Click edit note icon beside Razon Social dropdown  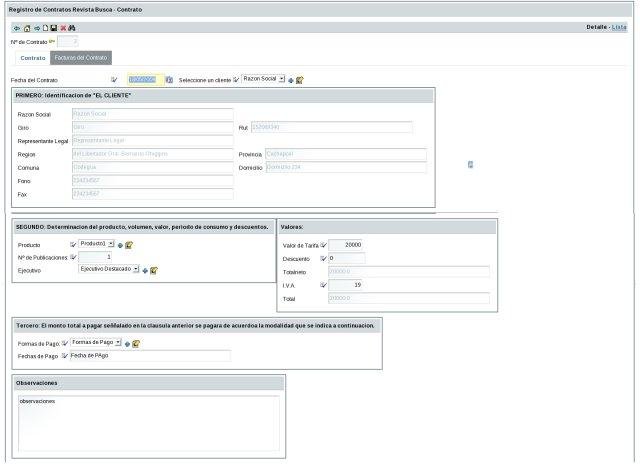click(300, 80)
